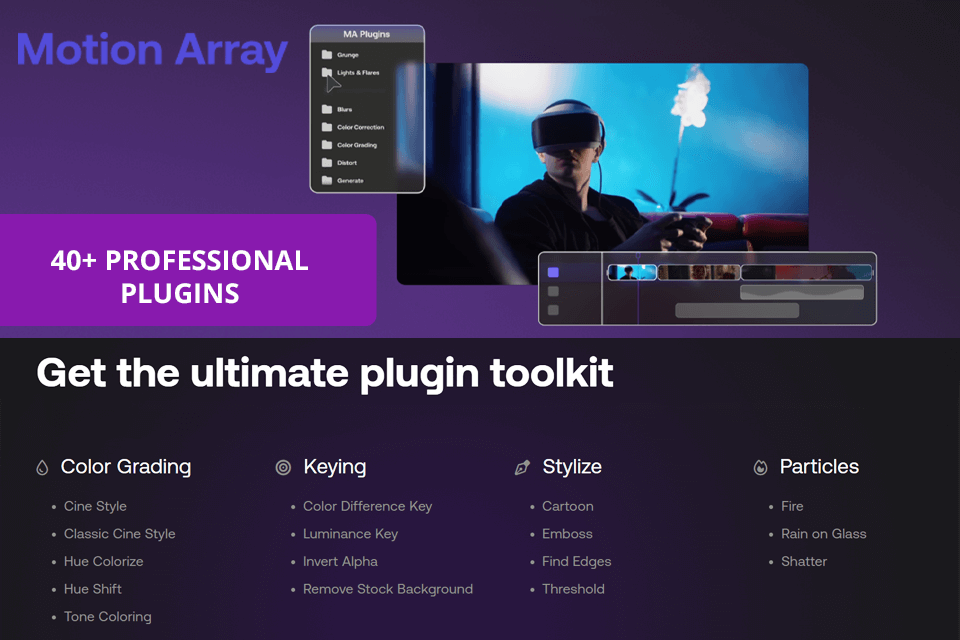This screenshot has width=960, height=640.
Task: Select the Color Grading plugin folder label
Action: tap(357, 145)
